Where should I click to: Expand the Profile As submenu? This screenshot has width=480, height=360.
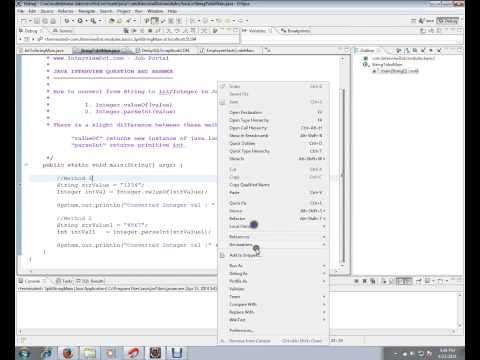273,281
